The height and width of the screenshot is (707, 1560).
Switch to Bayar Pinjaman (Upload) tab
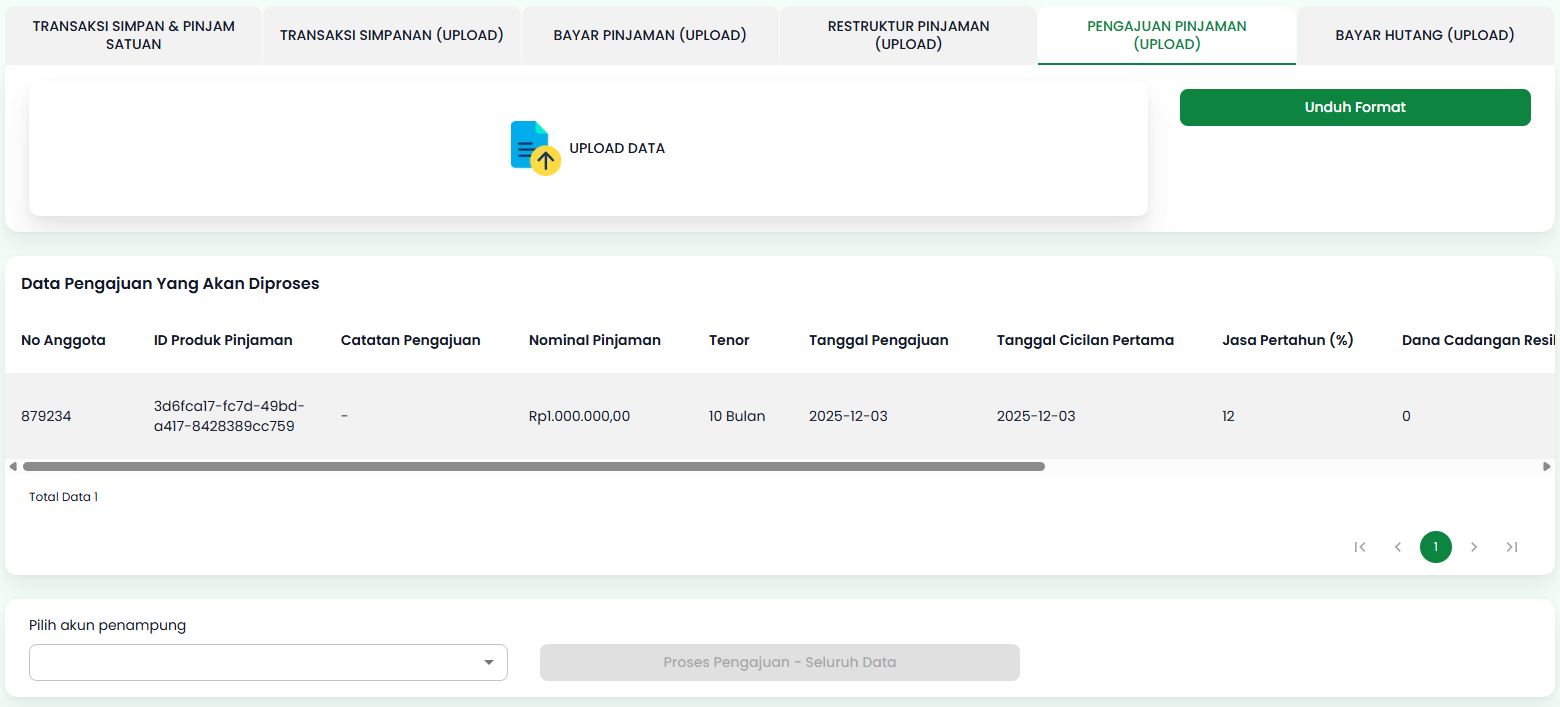pos(649,34)
